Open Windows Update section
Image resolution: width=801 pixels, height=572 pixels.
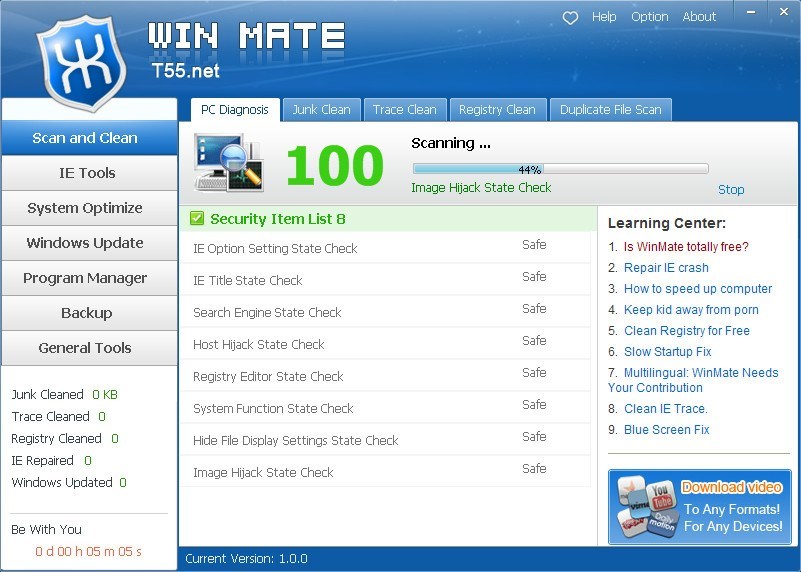[x=89, y=243]
